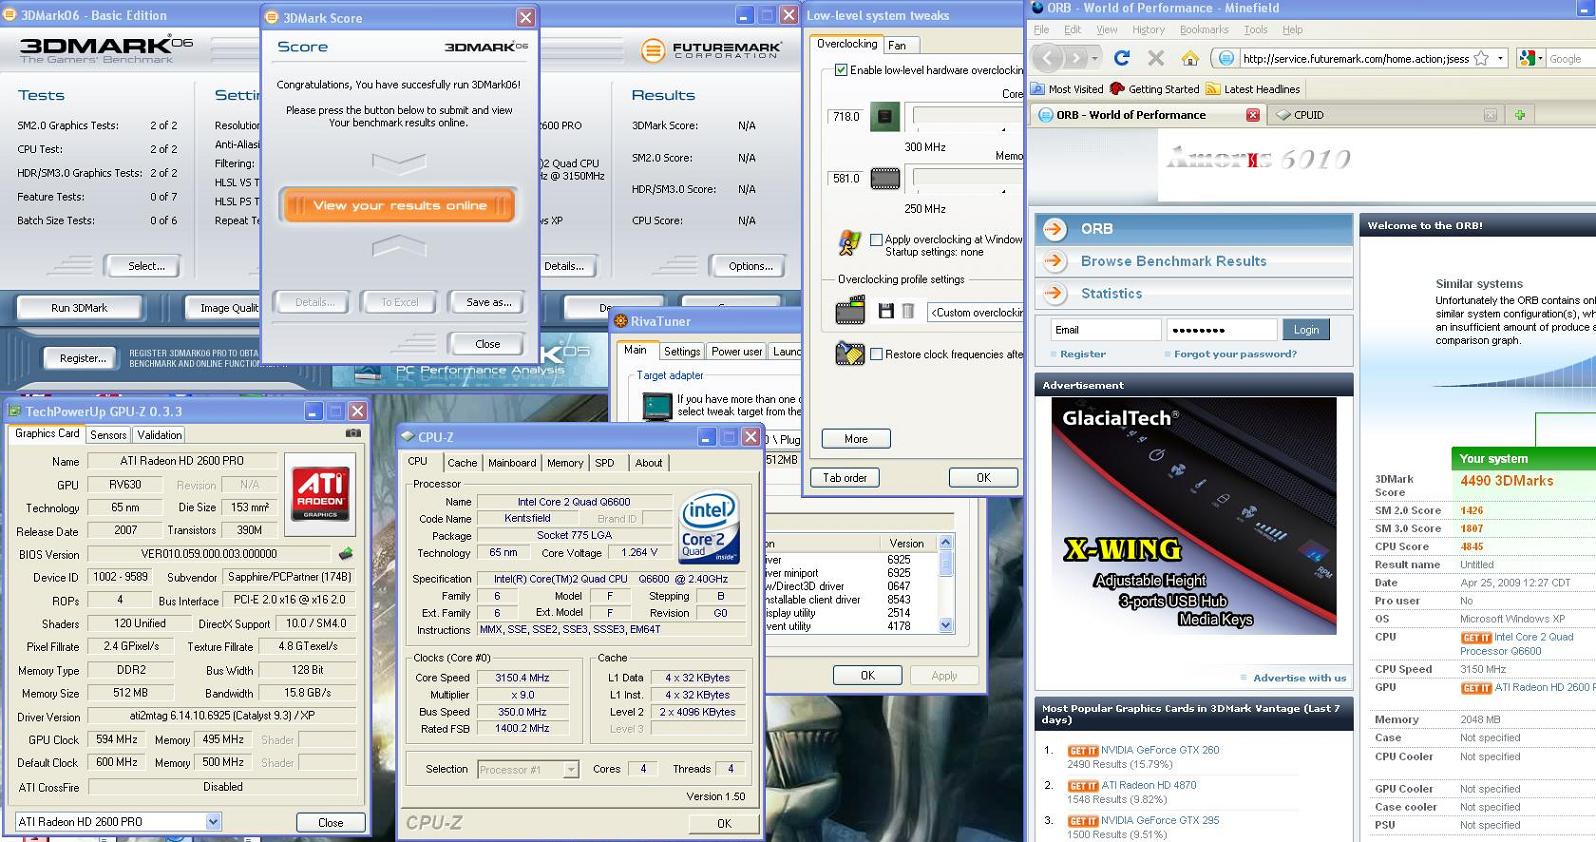The height and width of the screenshot is (842, 1596).
Task: Click the memory clock chip icon
Action: 885,179
